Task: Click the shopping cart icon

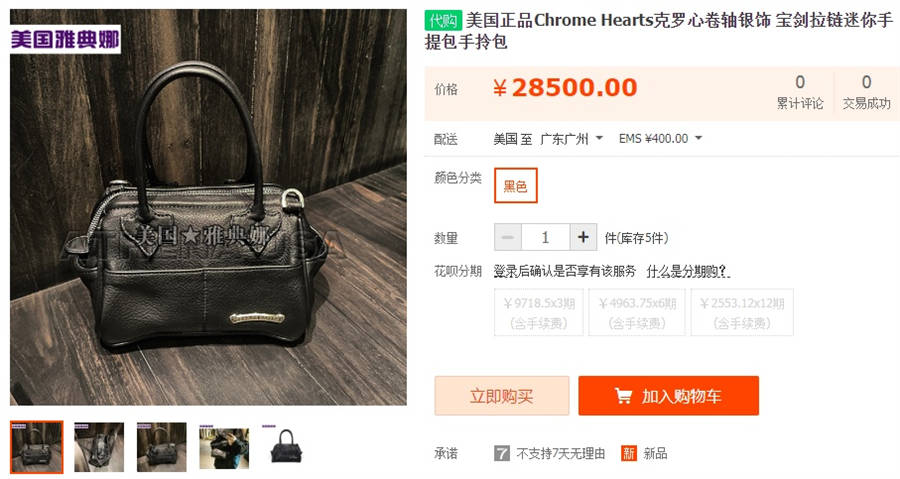Action: (x=623, y=396)
